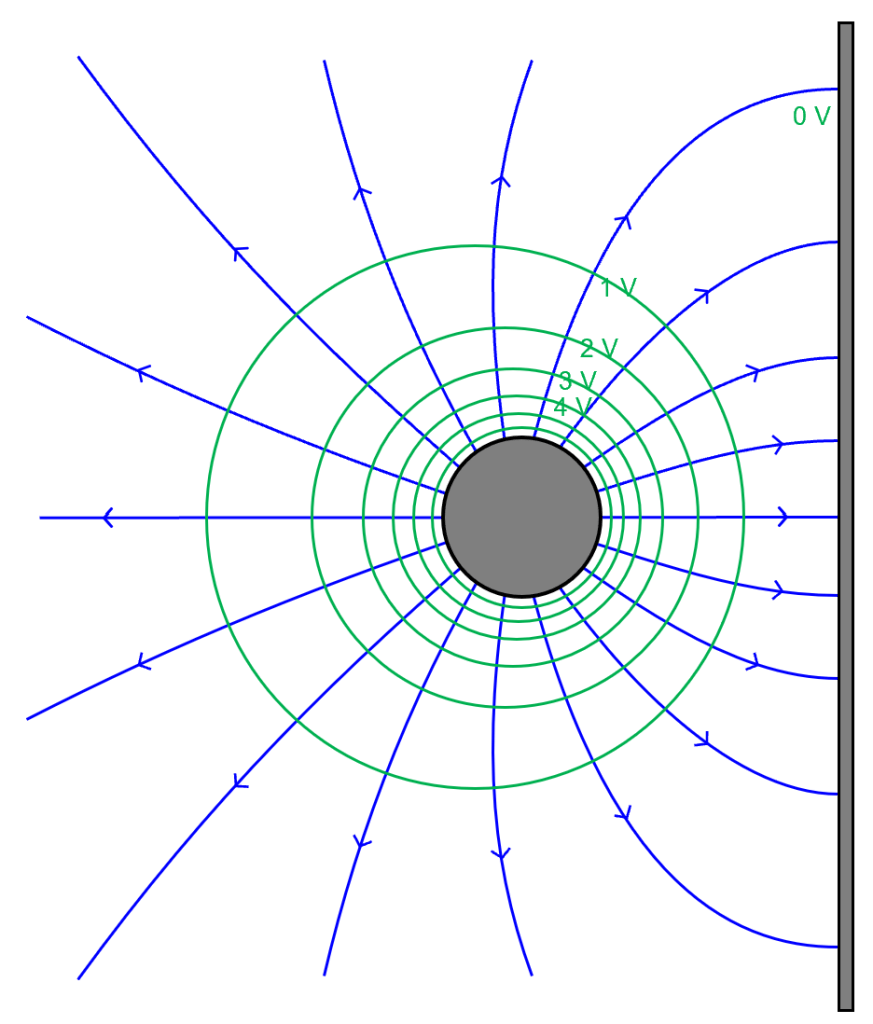Click arrowhead on downward field line below sphere
873x1024 pixels.
[x=500, y=854]
